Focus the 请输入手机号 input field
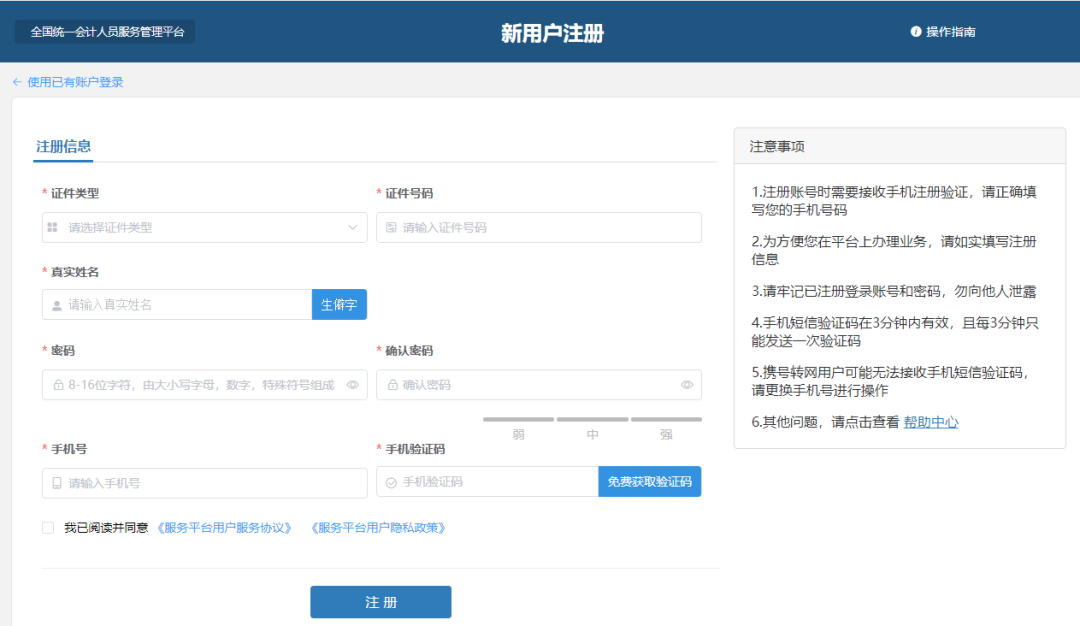1080x626 pixels. coord(205,483)
